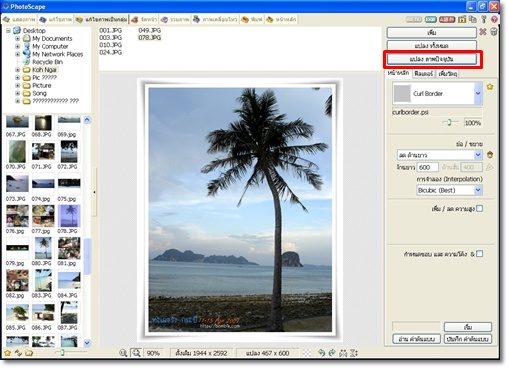Select the Home tab in right panel
Viewport: 508px width, 368px height.
[399, 73]
